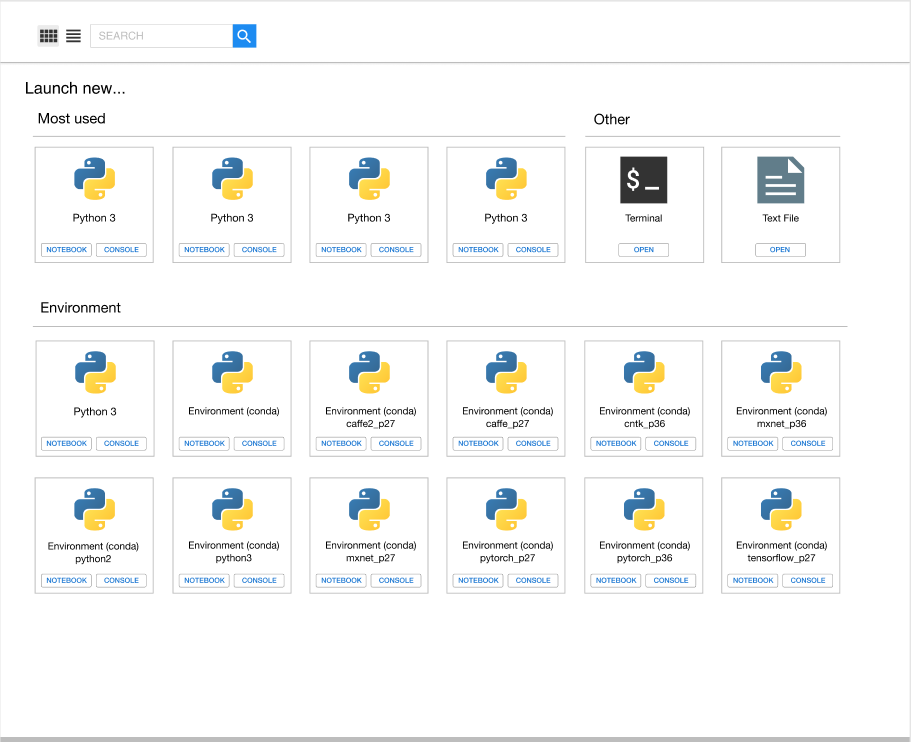Click the Python logo on tensorflow_p27 card
911x742 pixels.
point(781,509)
